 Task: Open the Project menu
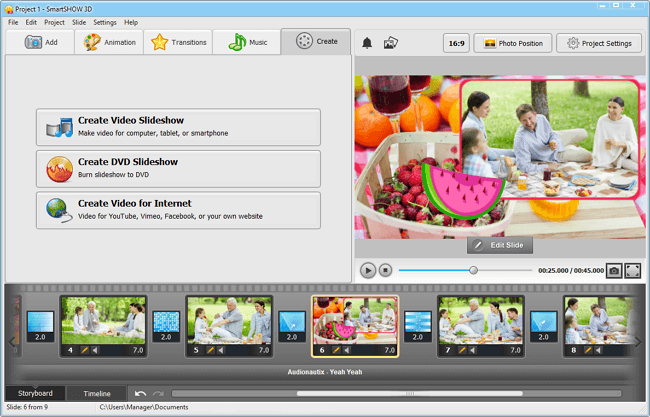tap(54, 22)
